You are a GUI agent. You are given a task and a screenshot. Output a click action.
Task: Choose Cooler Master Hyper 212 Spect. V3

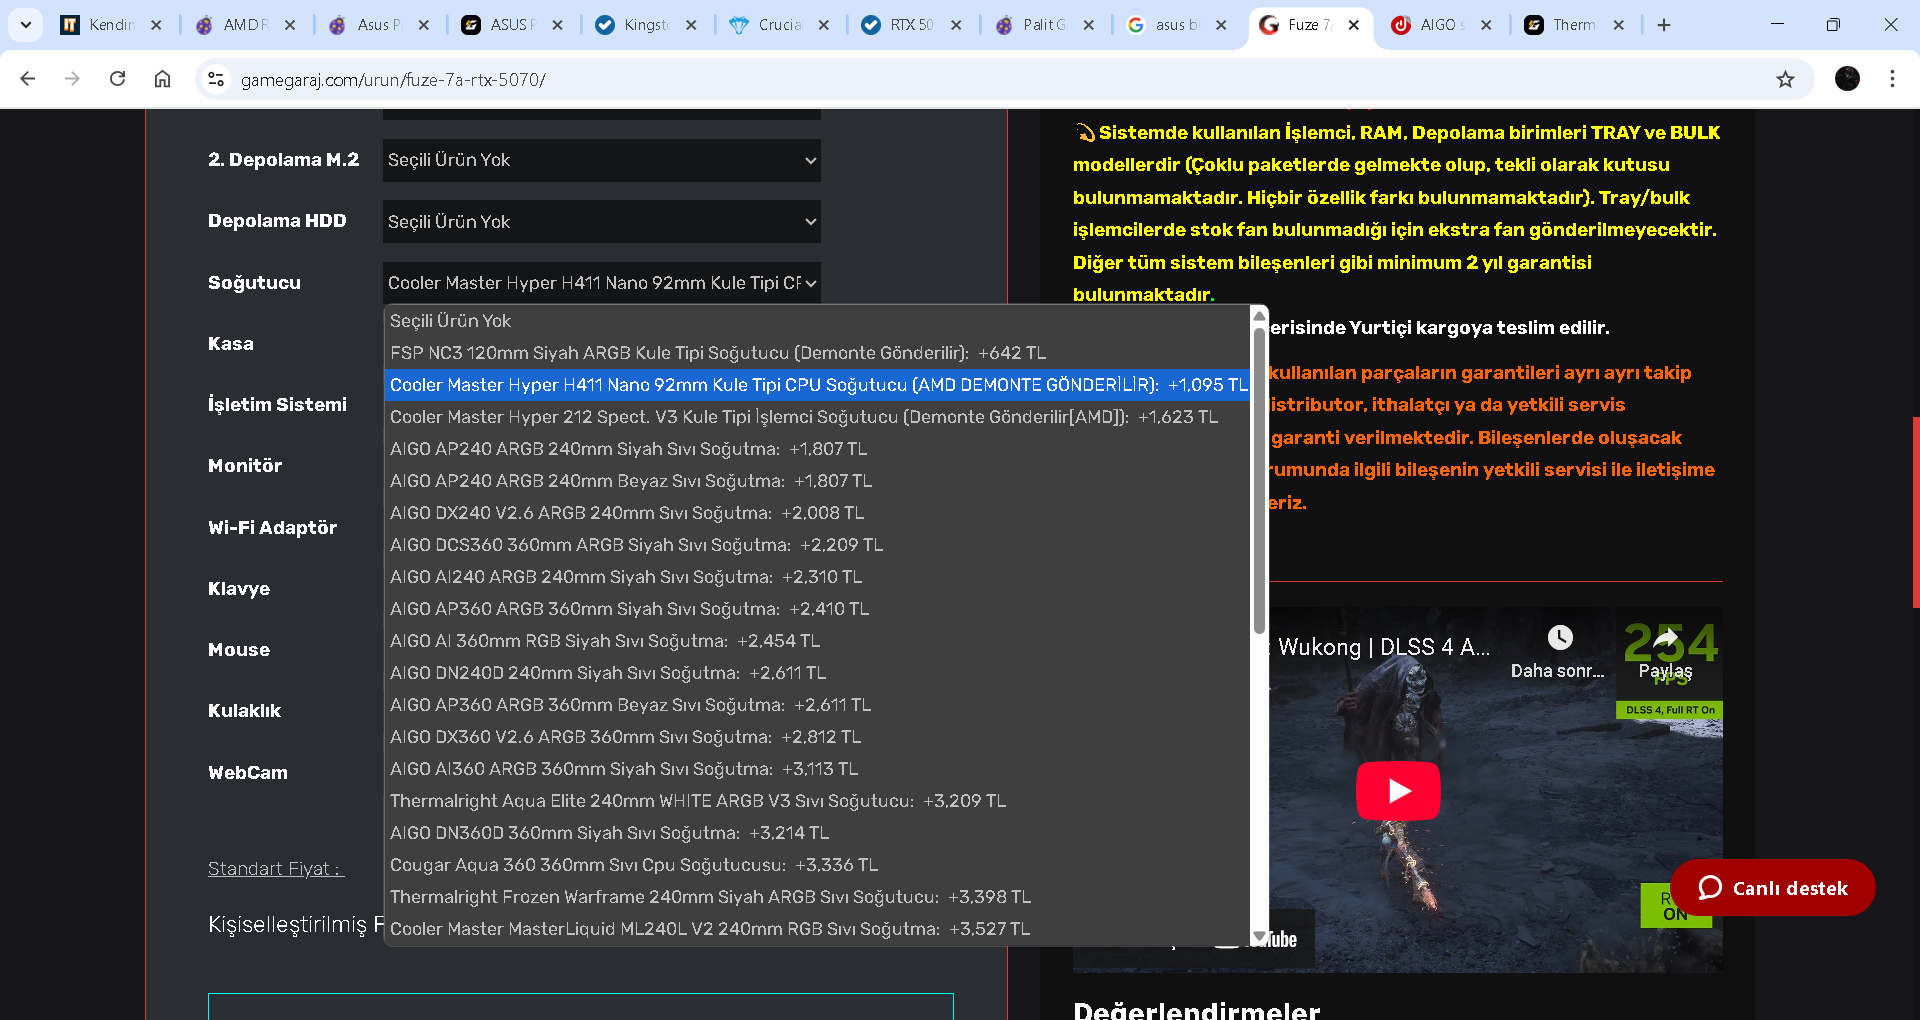[x=817, y=417]
